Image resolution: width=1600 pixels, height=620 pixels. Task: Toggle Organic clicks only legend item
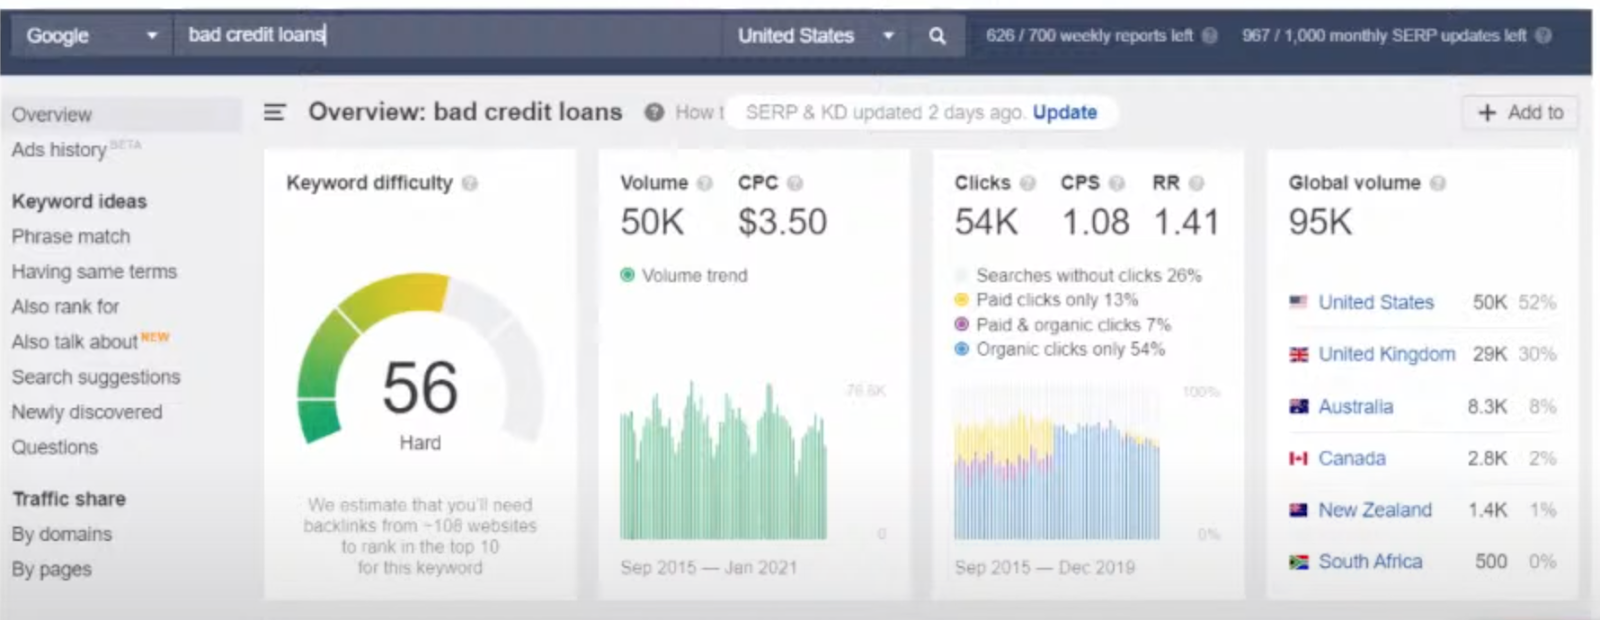pos(1060,349)
